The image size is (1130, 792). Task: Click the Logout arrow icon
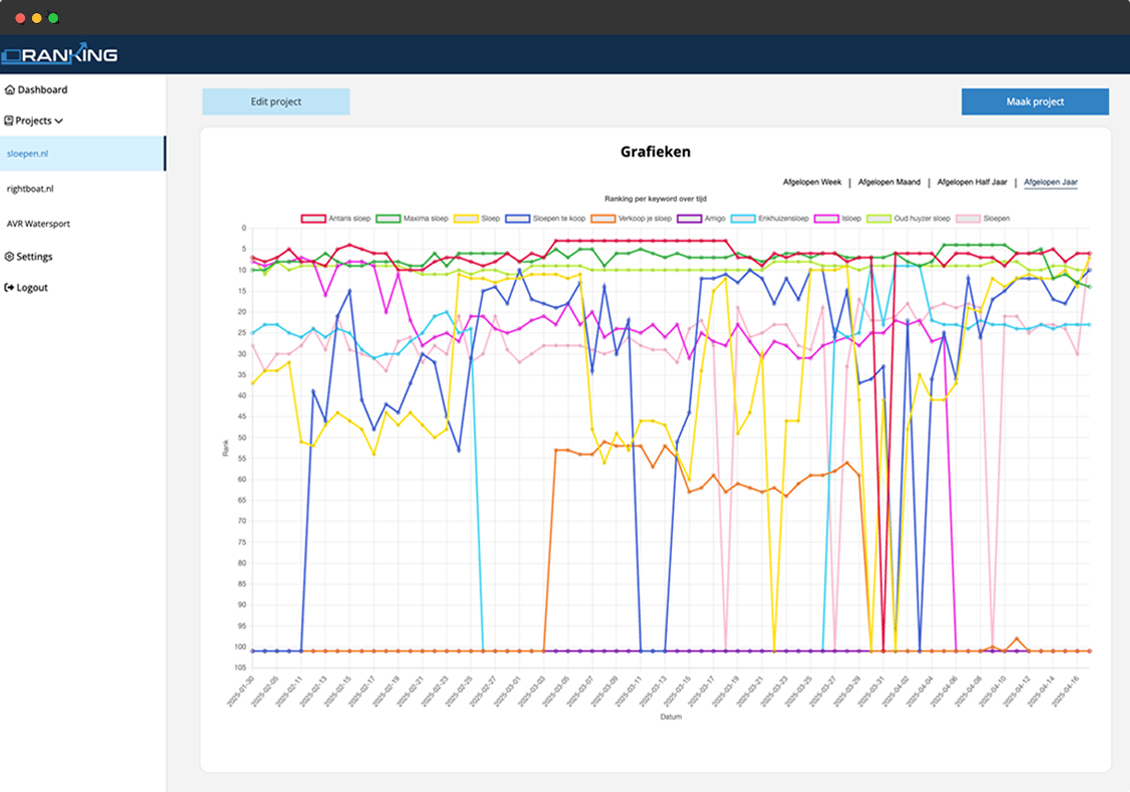[x=10, y=288]
